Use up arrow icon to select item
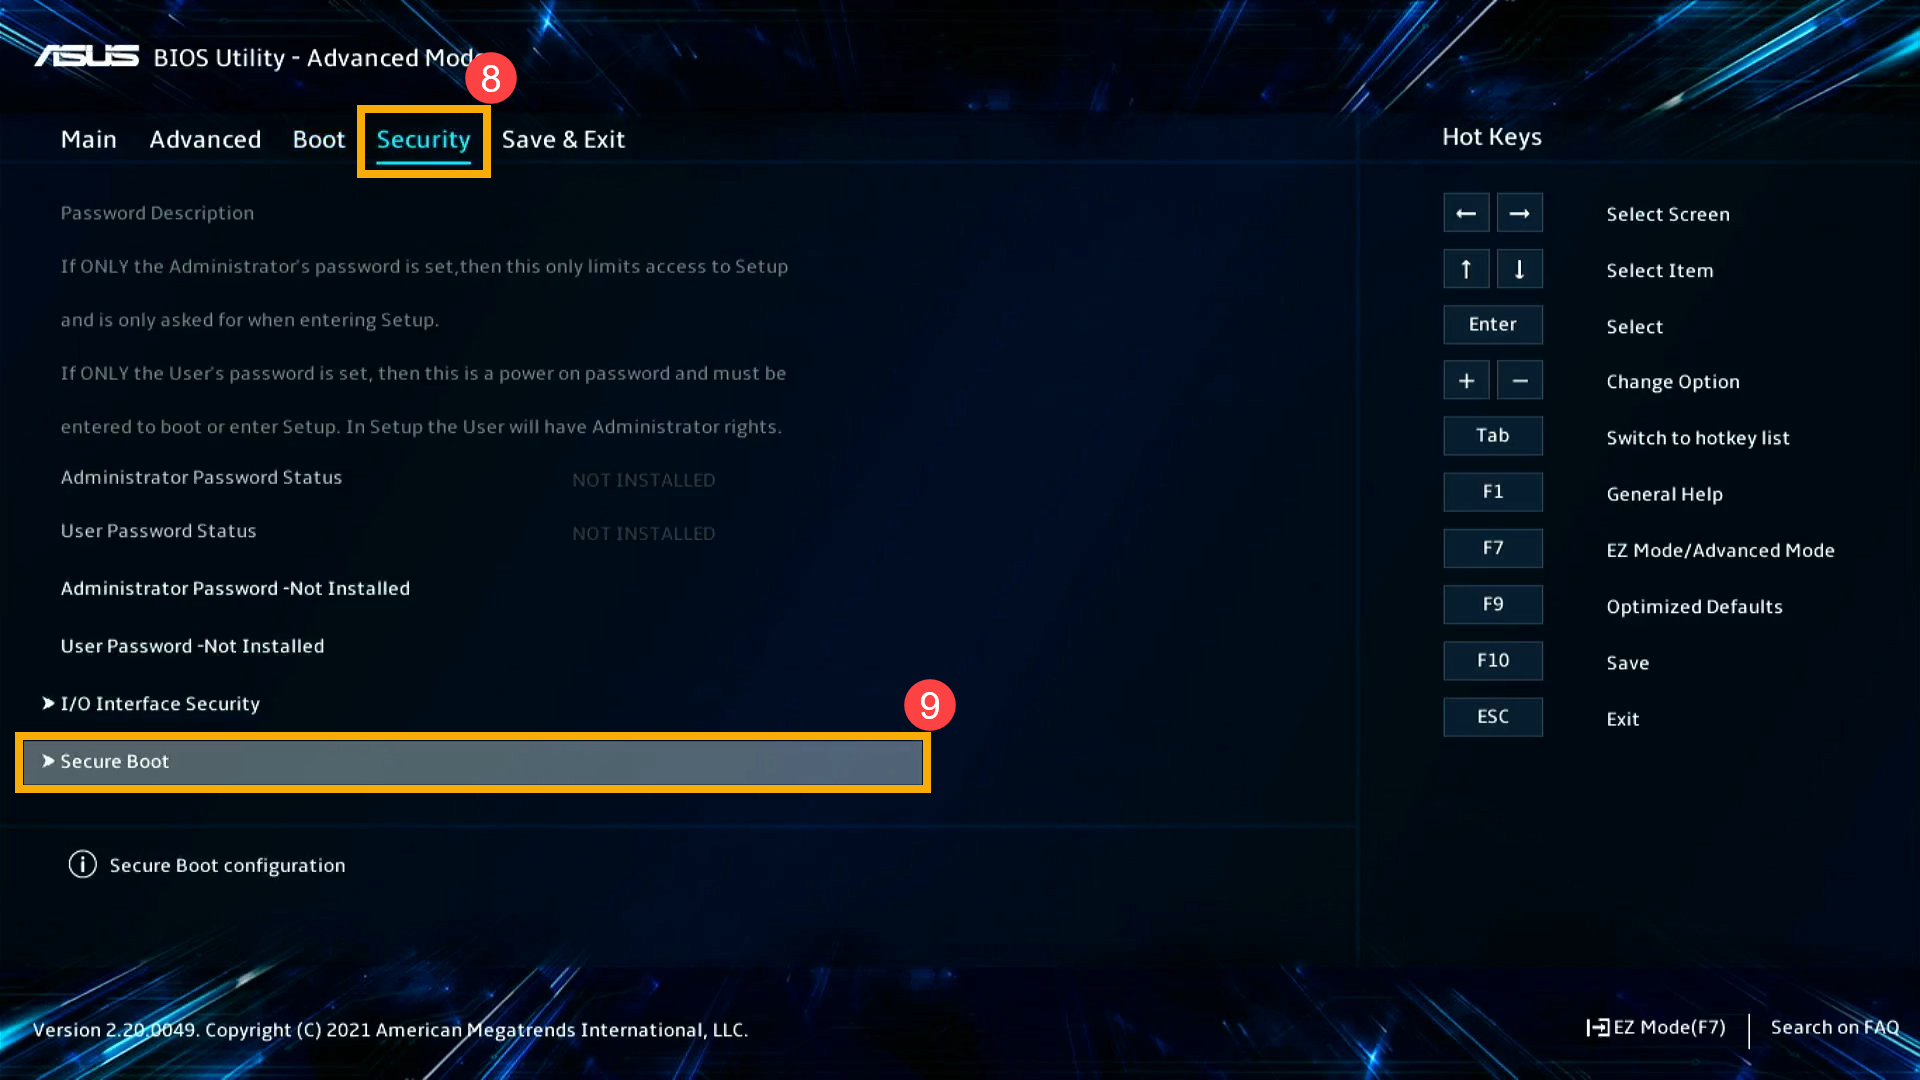Image resolution: width=1920 pixels, height=1080 pixels. [x=1466, y=269]
